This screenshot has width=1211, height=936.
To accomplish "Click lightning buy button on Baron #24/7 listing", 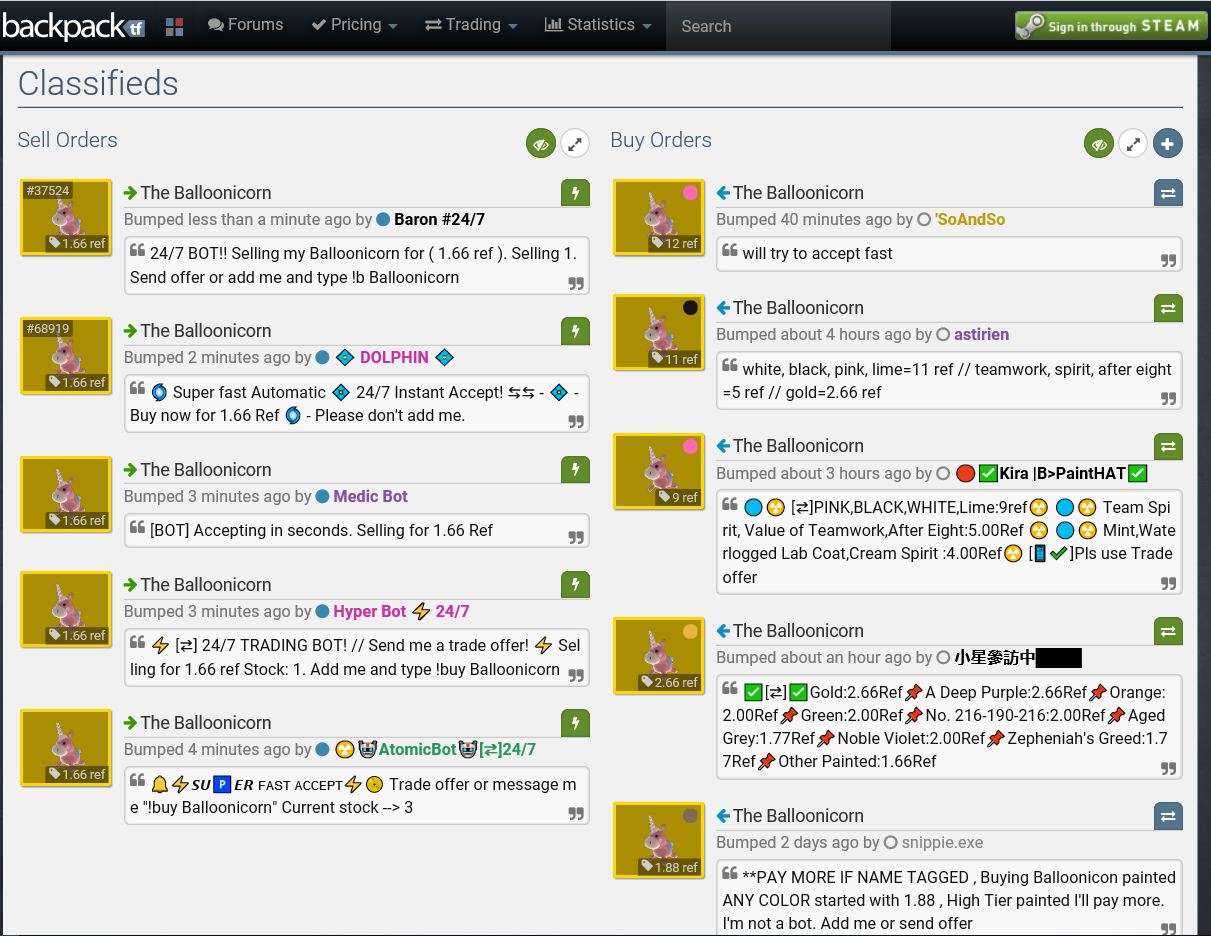I will pyautogui.click(x=575, y=193).
